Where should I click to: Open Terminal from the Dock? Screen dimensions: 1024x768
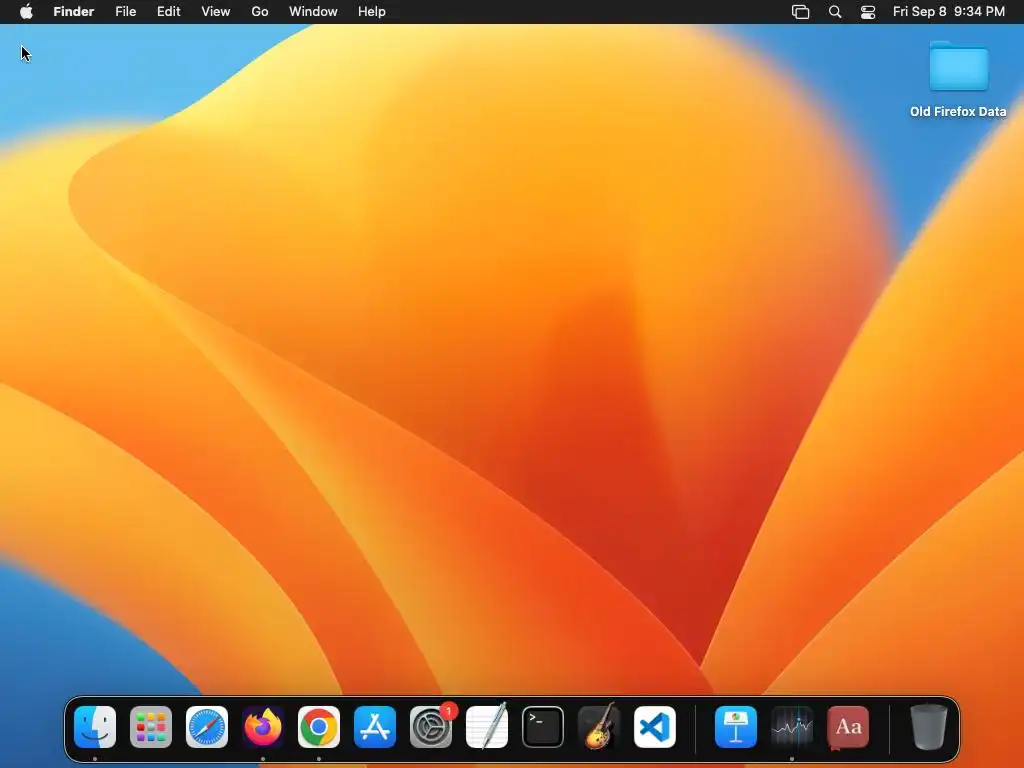click(543, 727)
